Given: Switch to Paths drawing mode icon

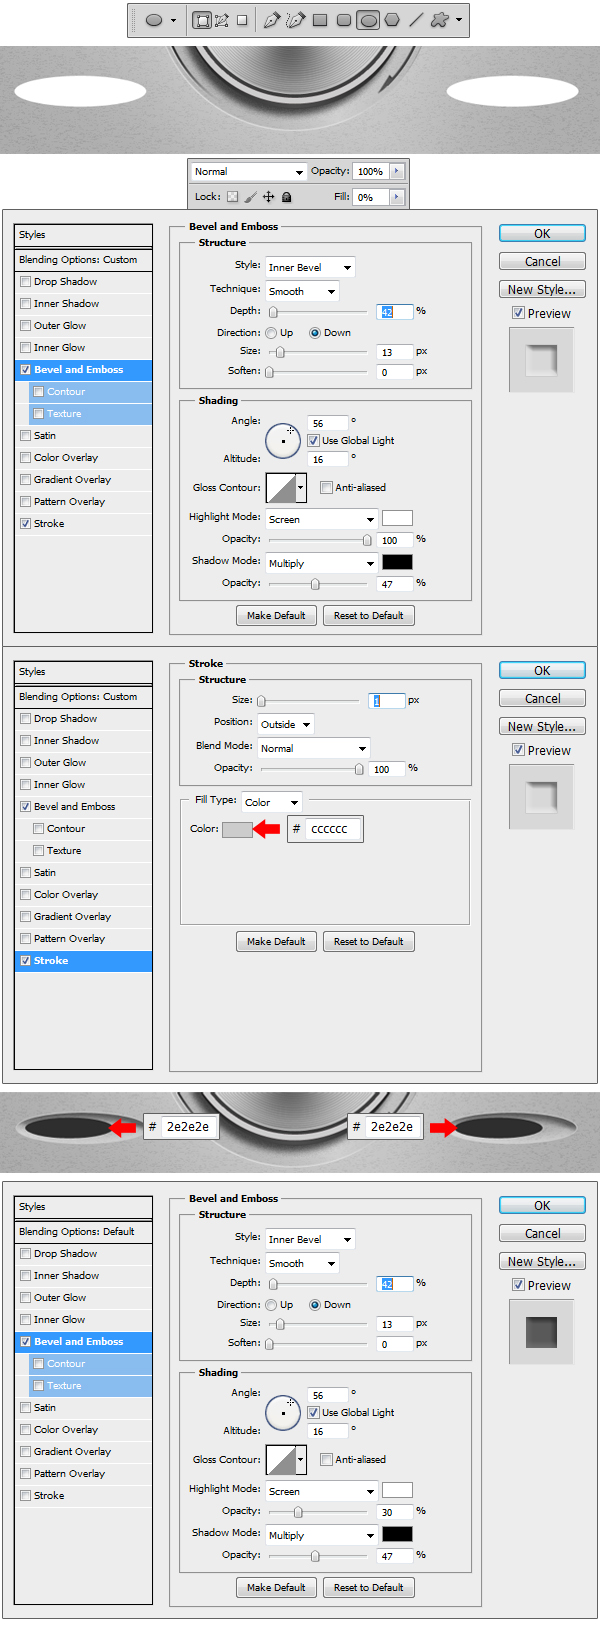Looking at the screenshot, I should pos(221,20).
